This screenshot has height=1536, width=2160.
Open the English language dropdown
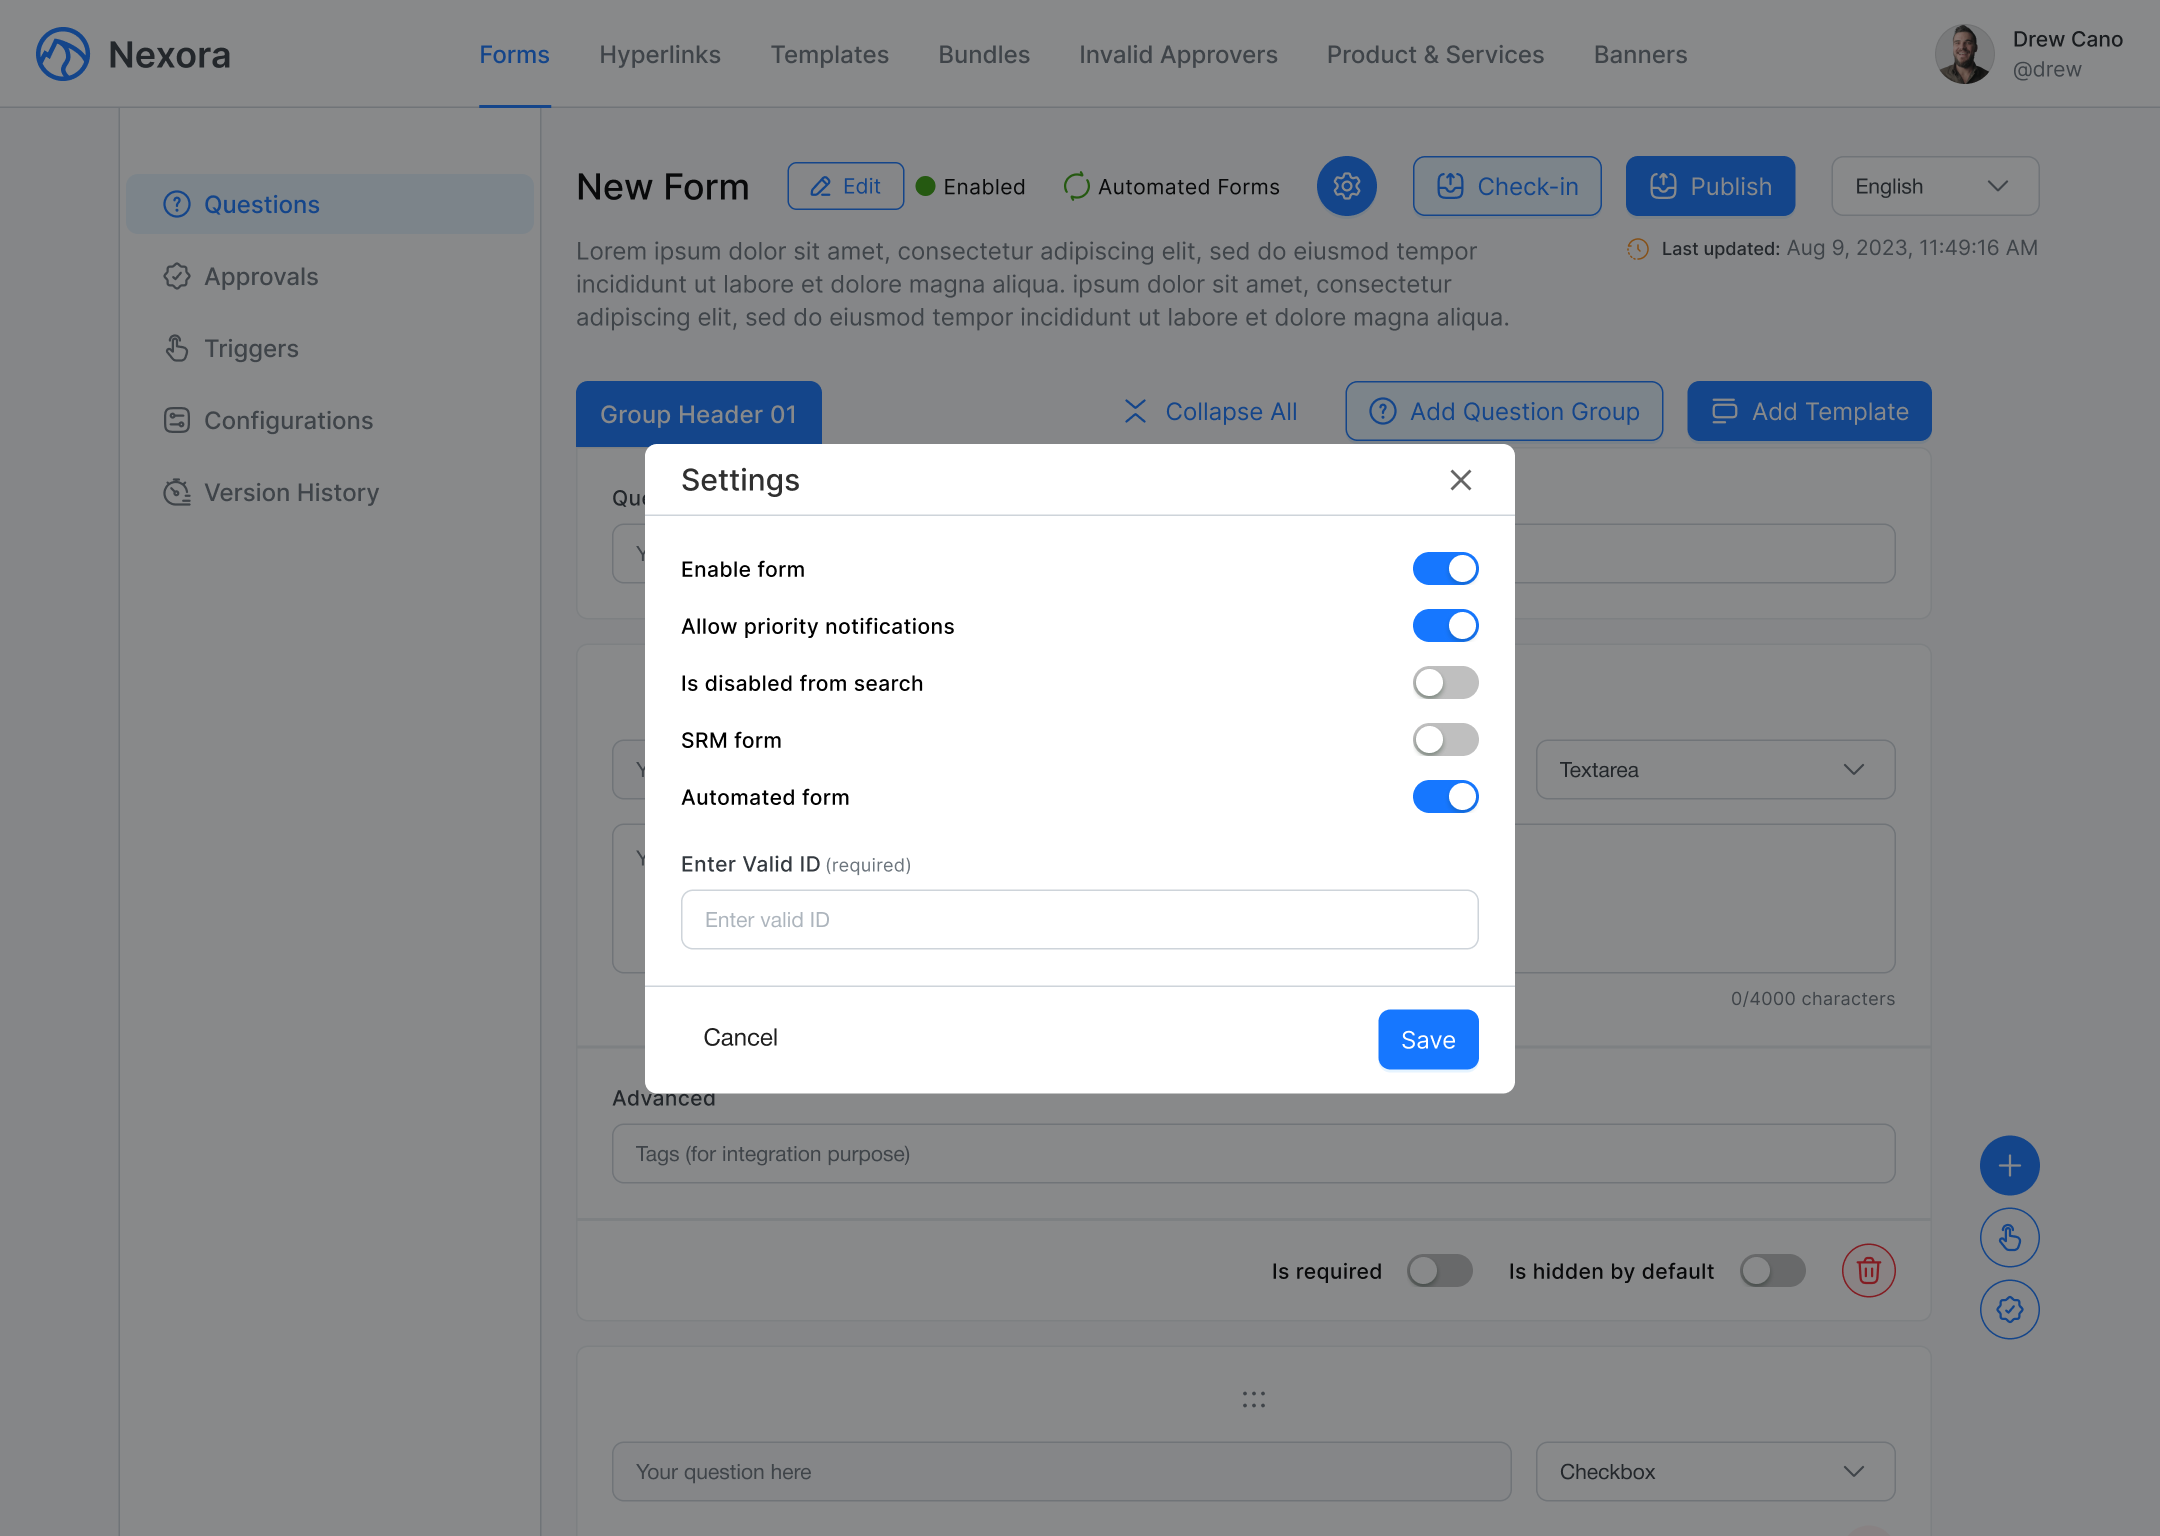(1933, 186)
